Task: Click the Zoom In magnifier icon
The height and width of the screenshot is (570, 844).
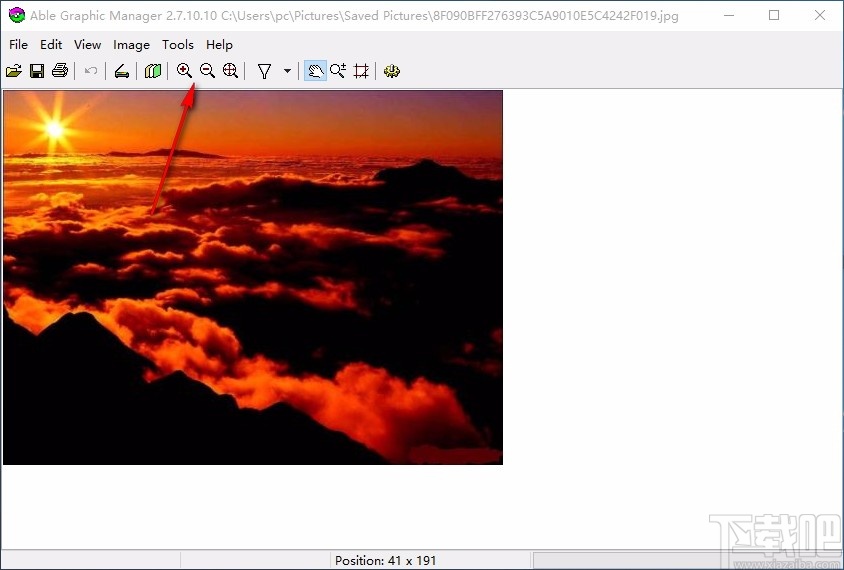Action: pos(184,71)
